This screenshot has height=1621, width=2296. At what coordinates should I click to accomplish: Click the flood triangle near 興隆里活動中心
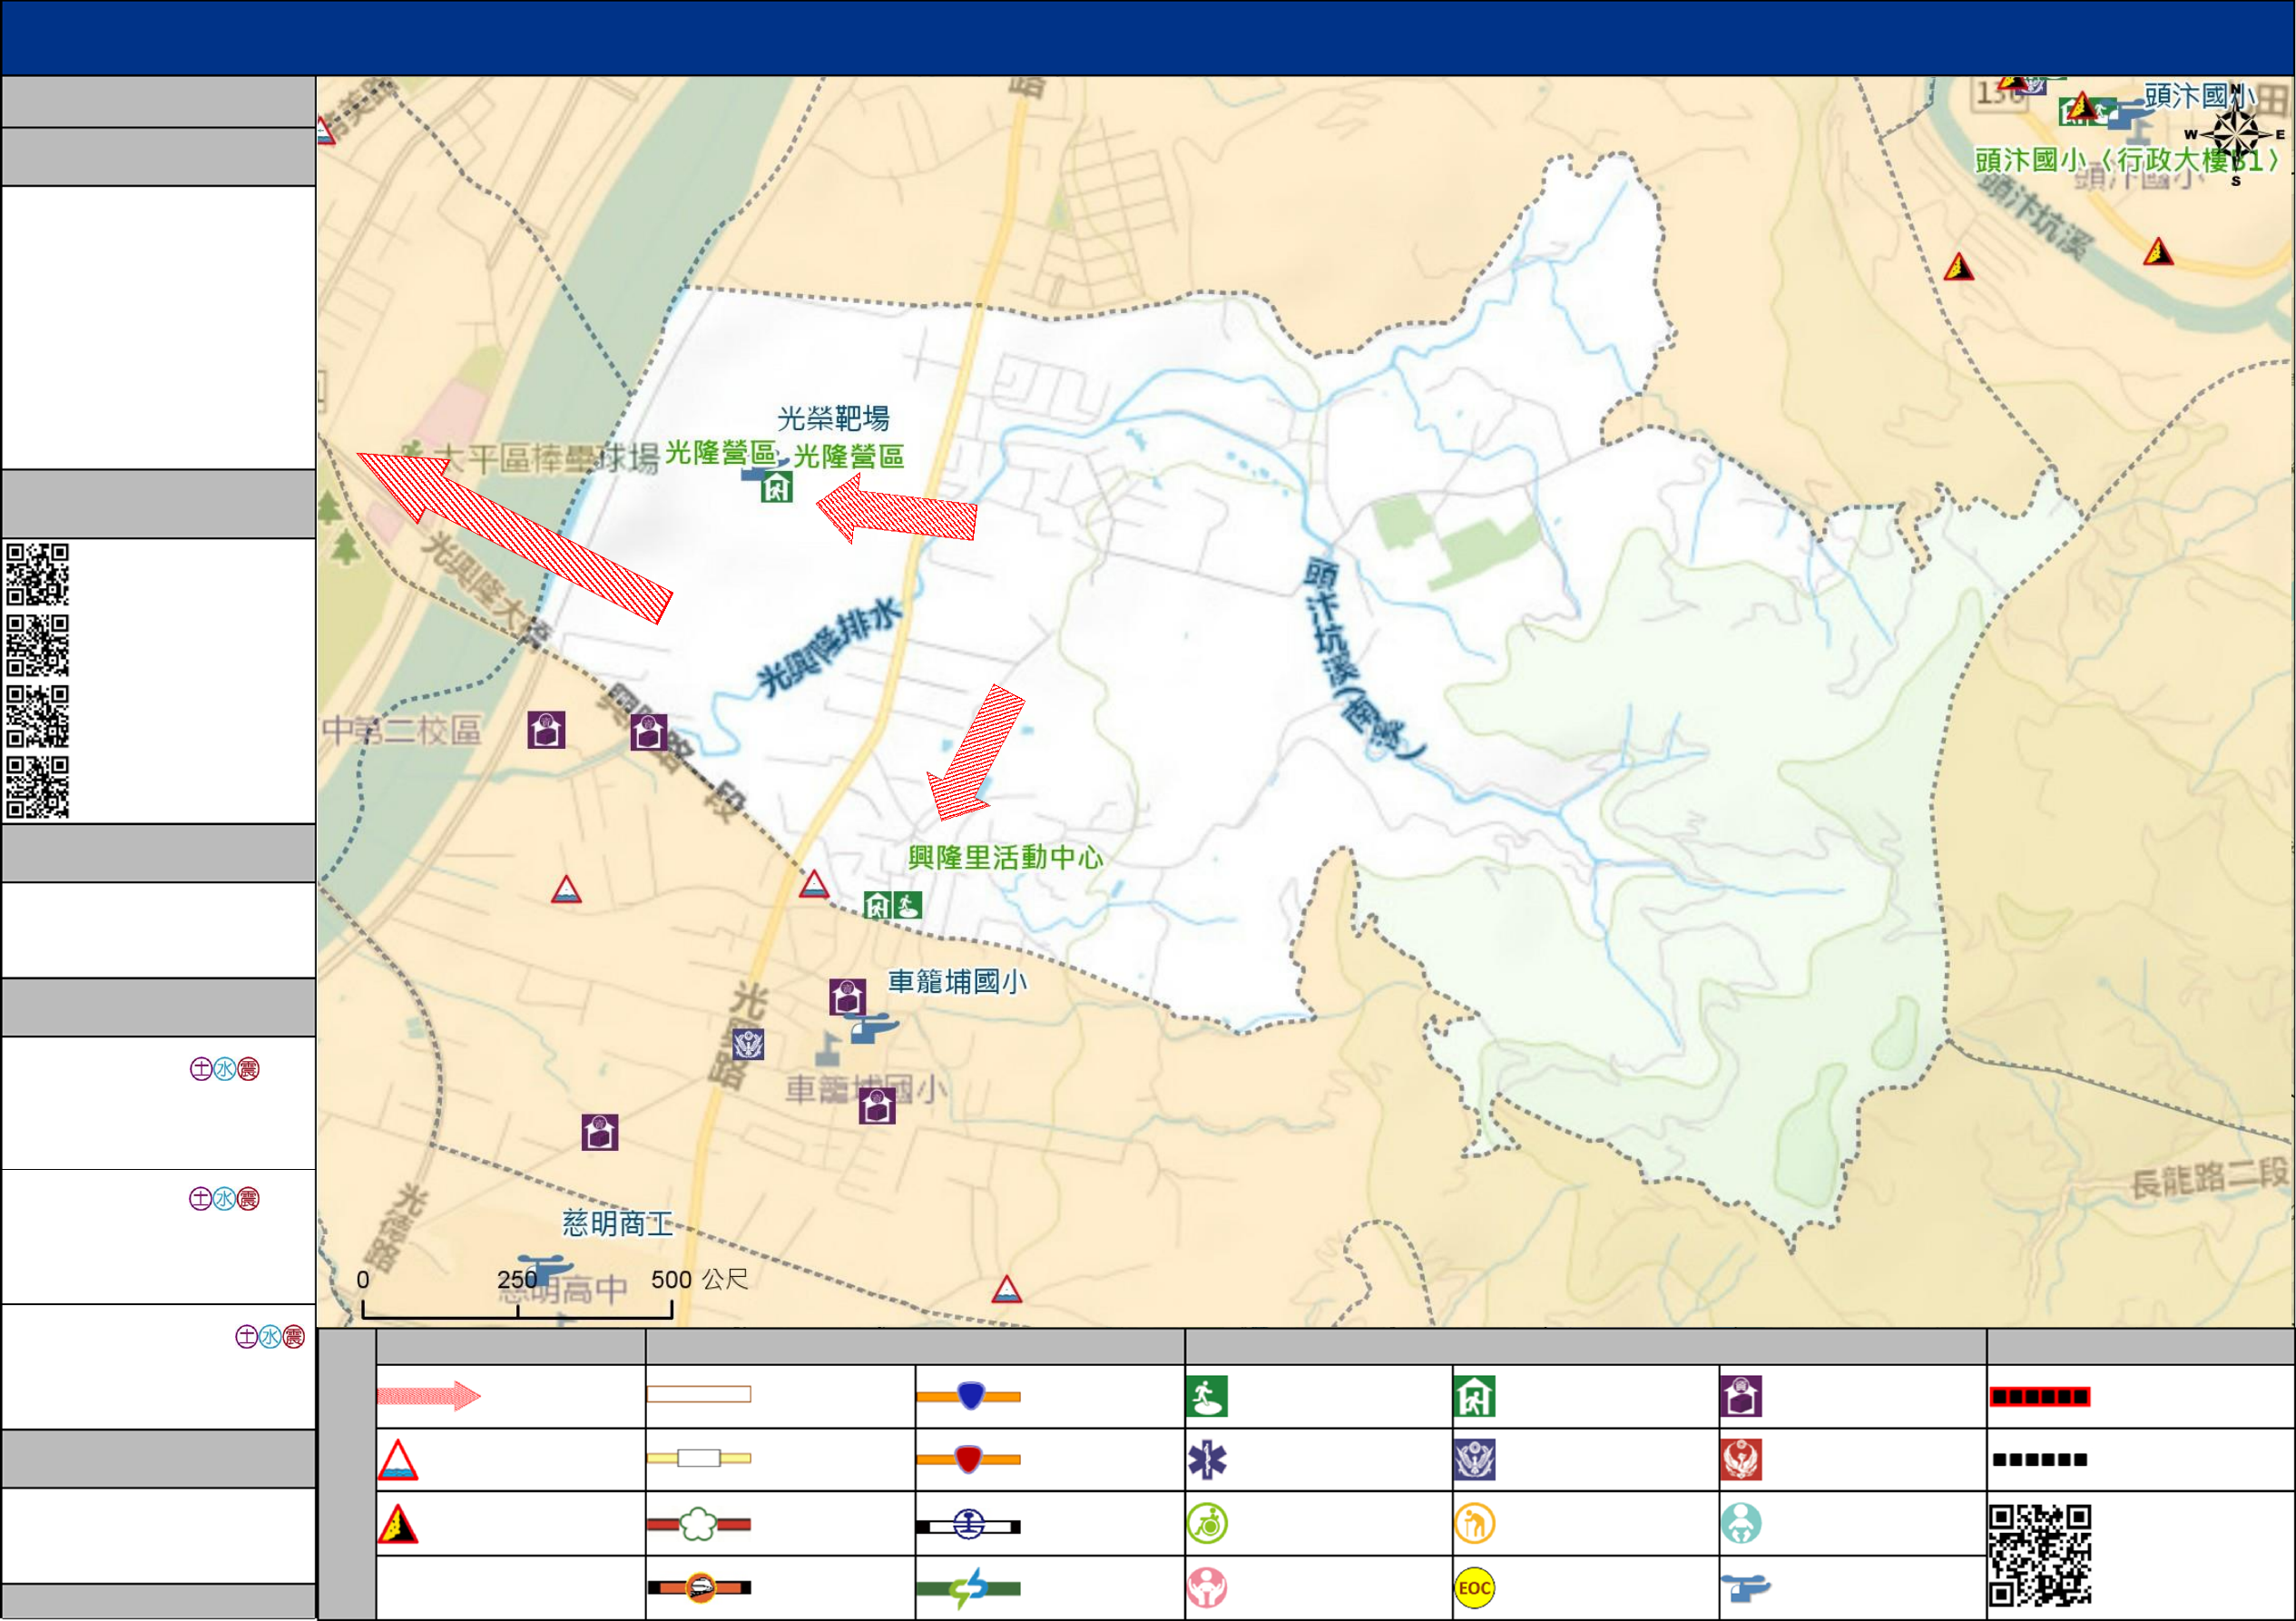[814, 884]
